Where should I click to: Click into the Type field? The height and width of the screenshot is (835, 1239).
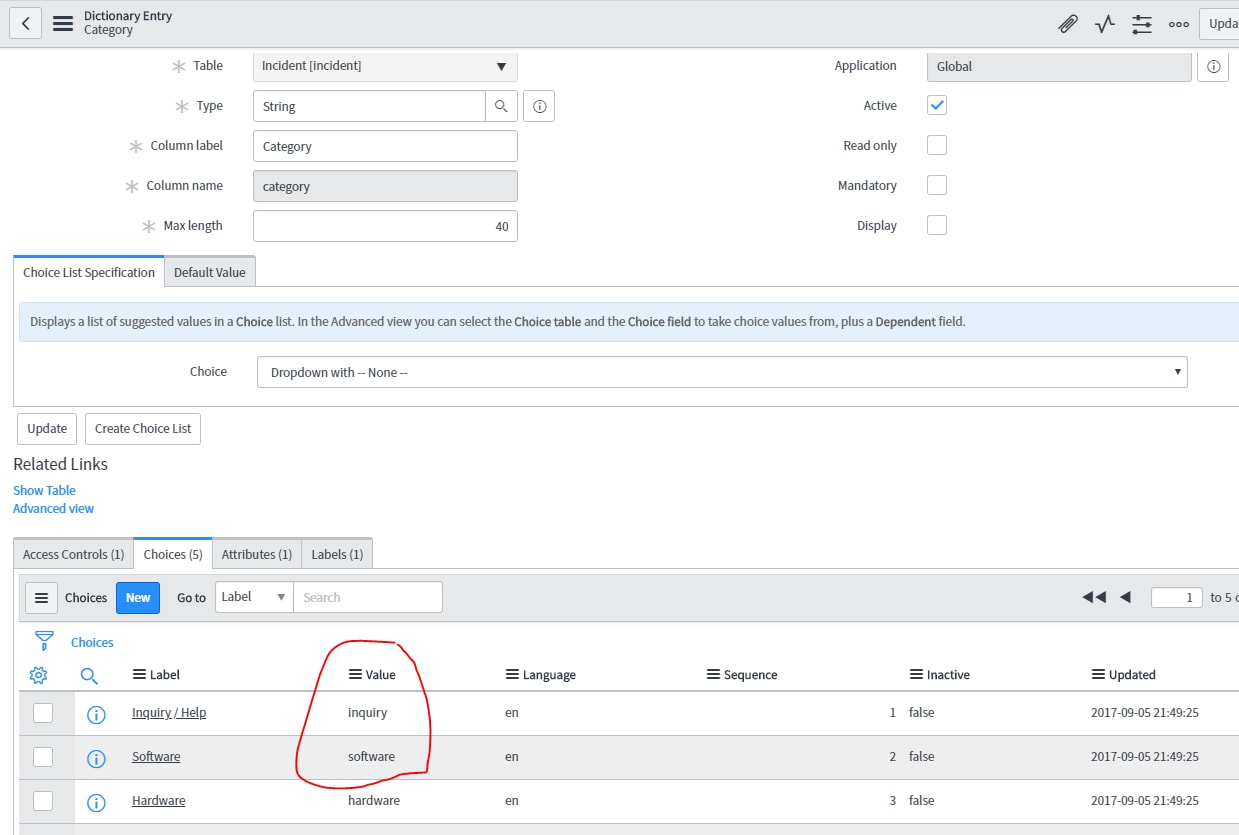[x=369, y=106]
